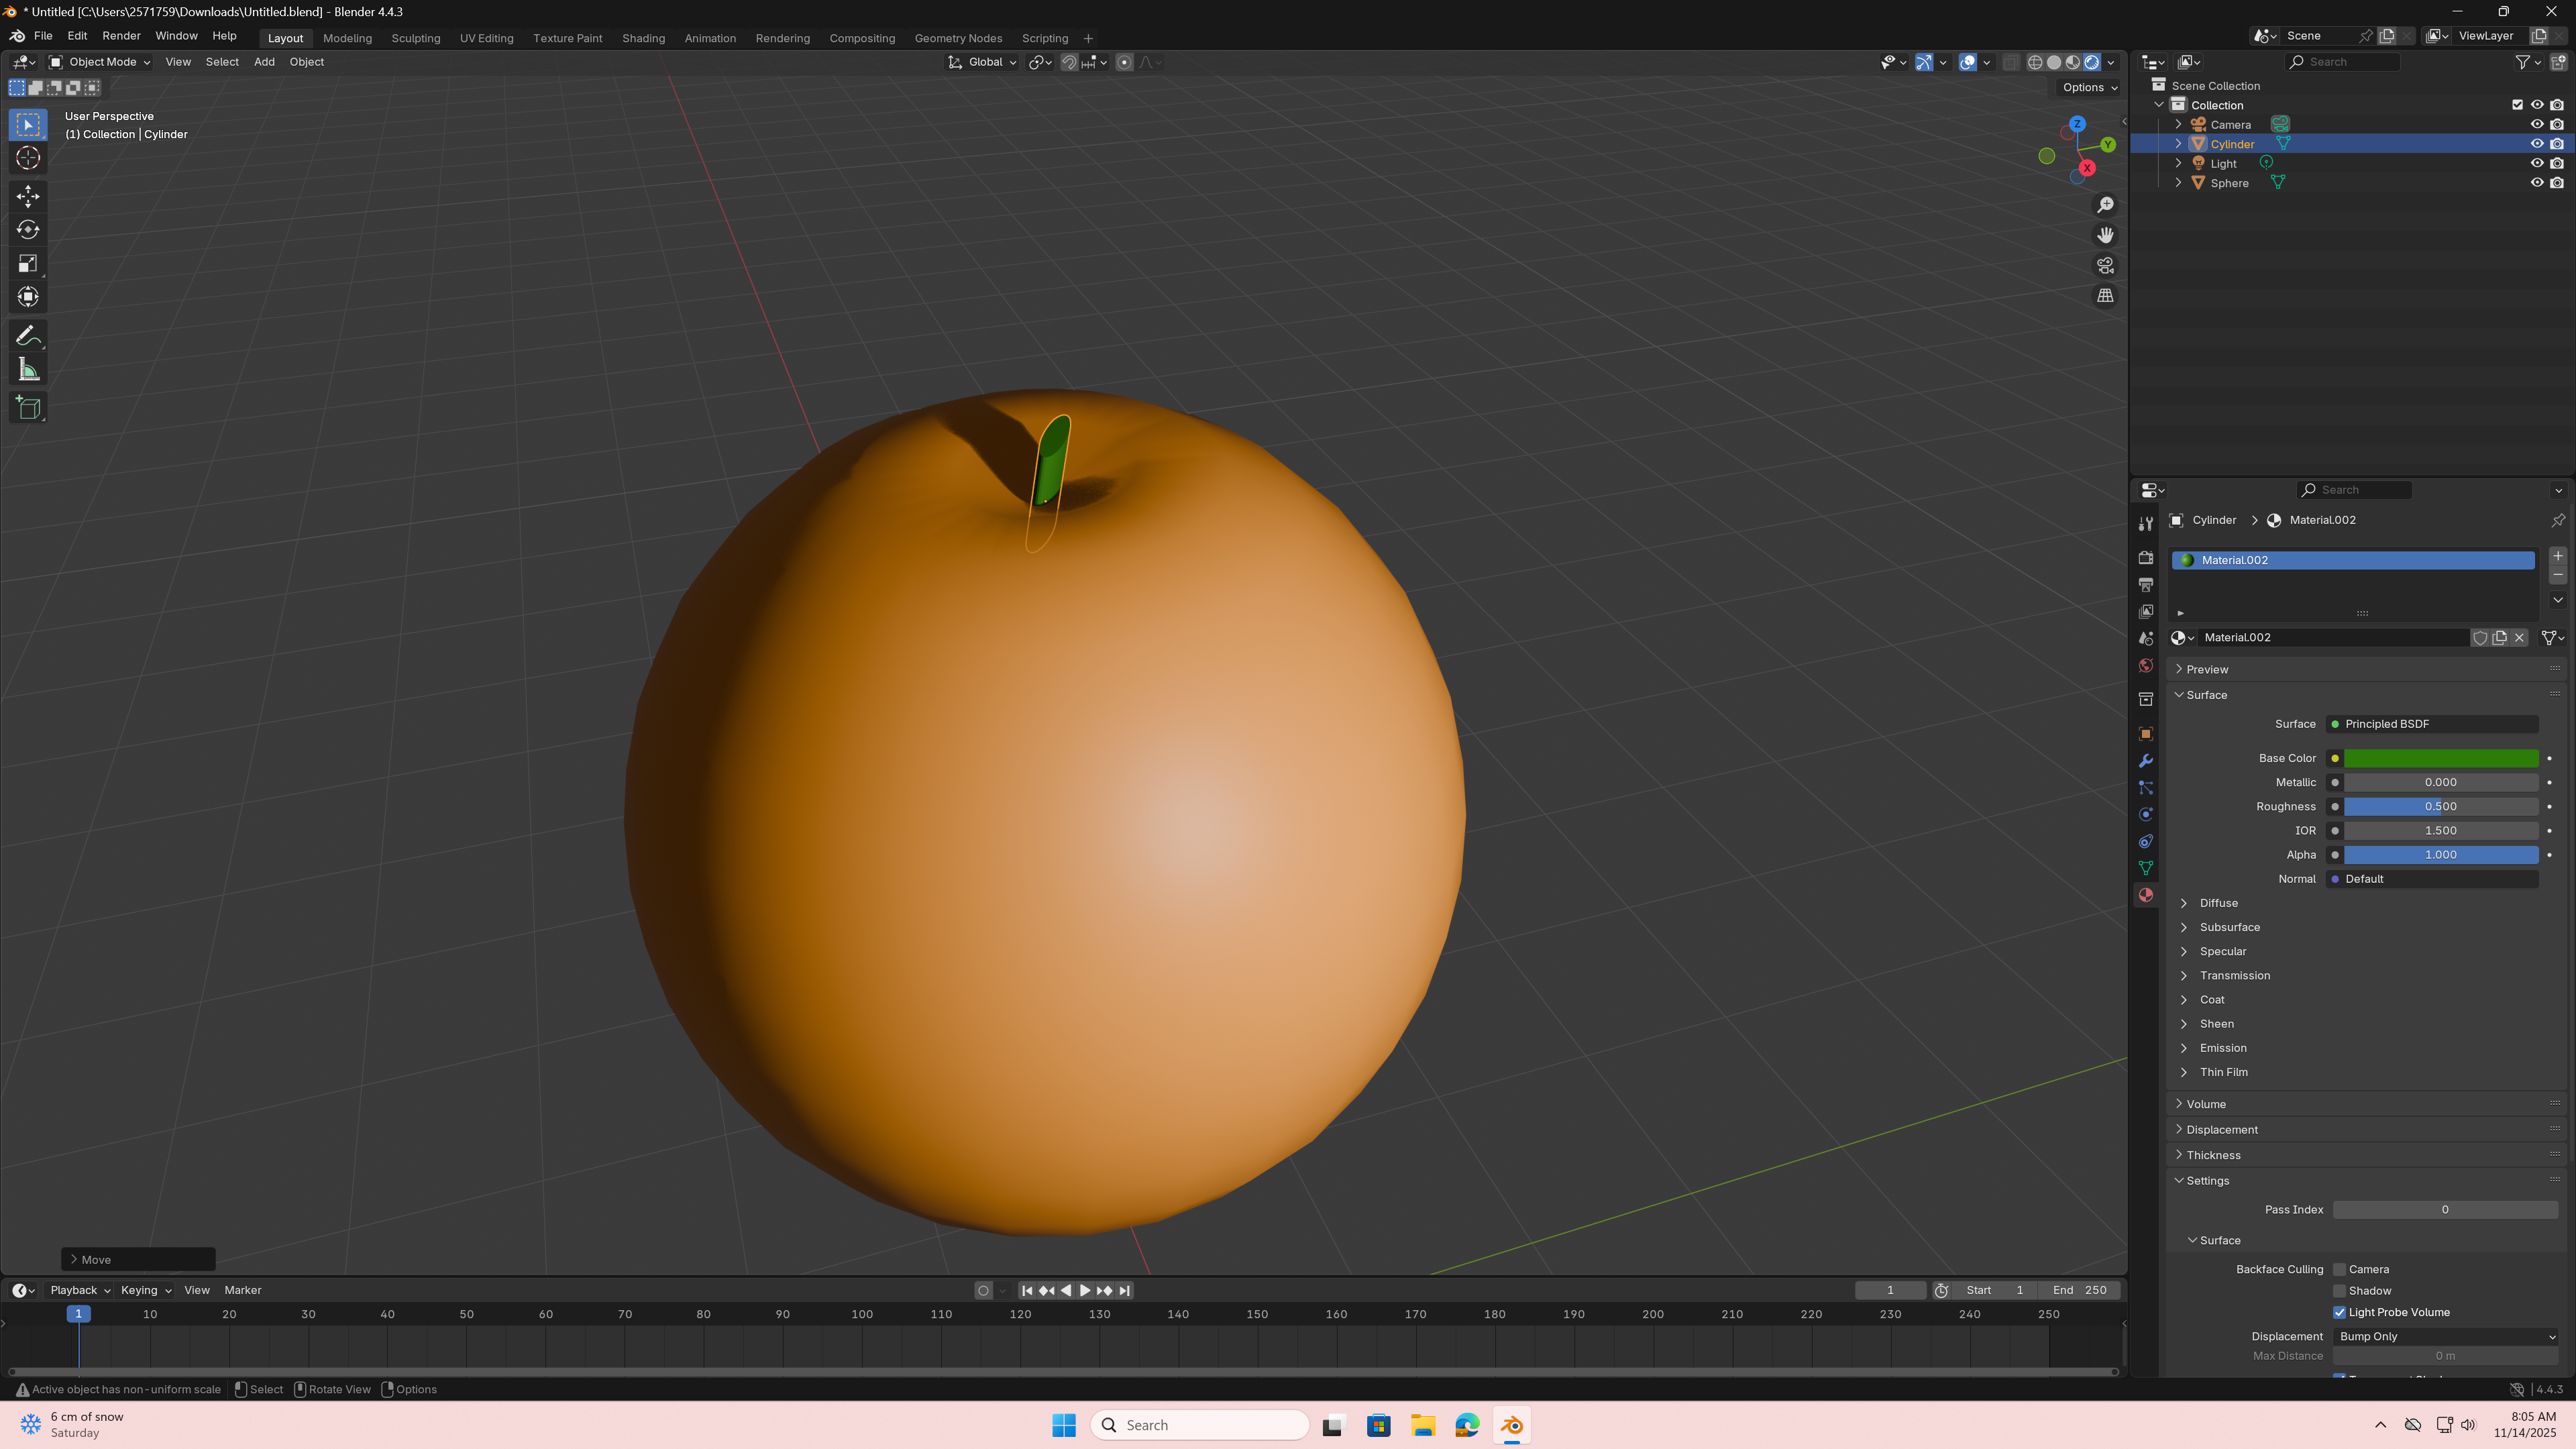
Task: Click the Options button in viewport
Action: (x=2089, y=87)
